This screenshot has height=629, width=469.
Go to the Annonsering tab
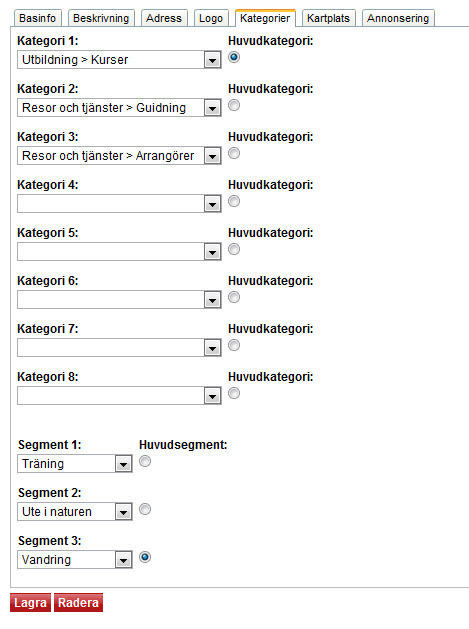click(x=398, y=18)
